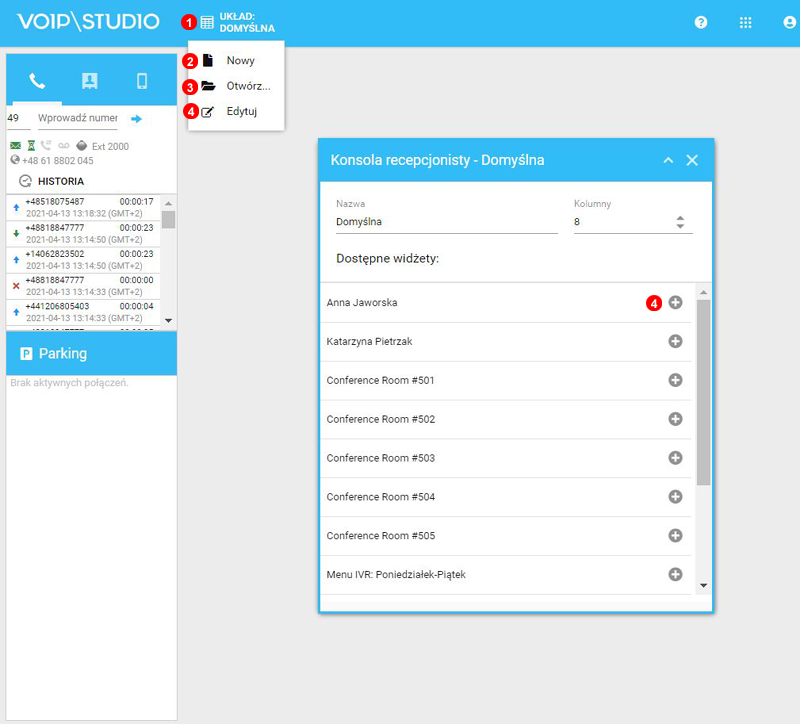Screen dimensions: 800x724
Task: Choose Nowy from the layout menu
Action: [x=240, y=61]
